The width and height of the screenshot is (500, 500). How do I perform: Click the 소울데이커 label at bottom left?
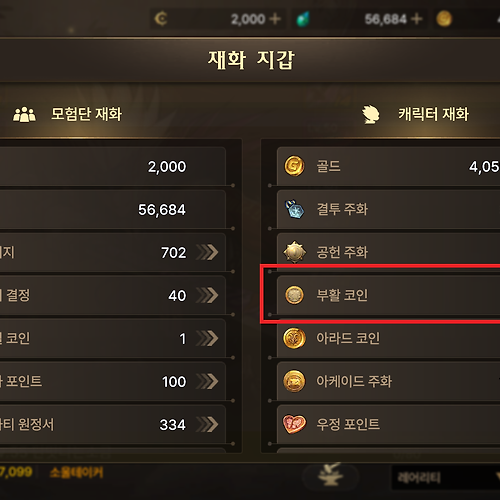pyautogui.click(x=77, y=473)
